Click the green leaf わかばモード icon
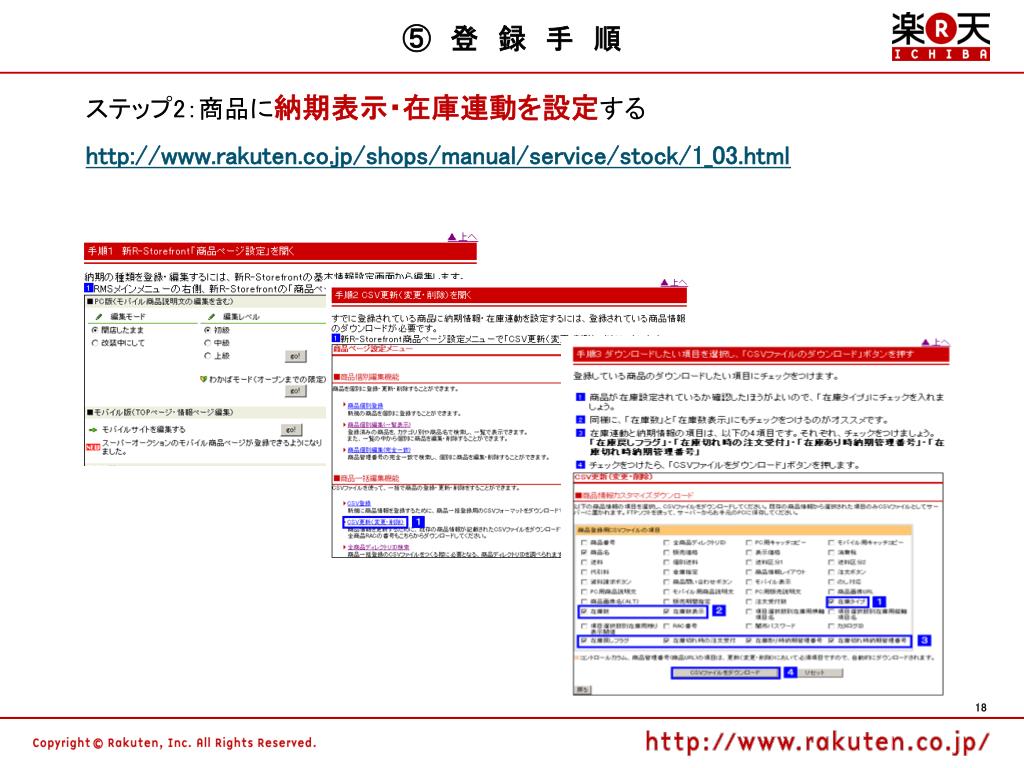 tap(204, 379)
